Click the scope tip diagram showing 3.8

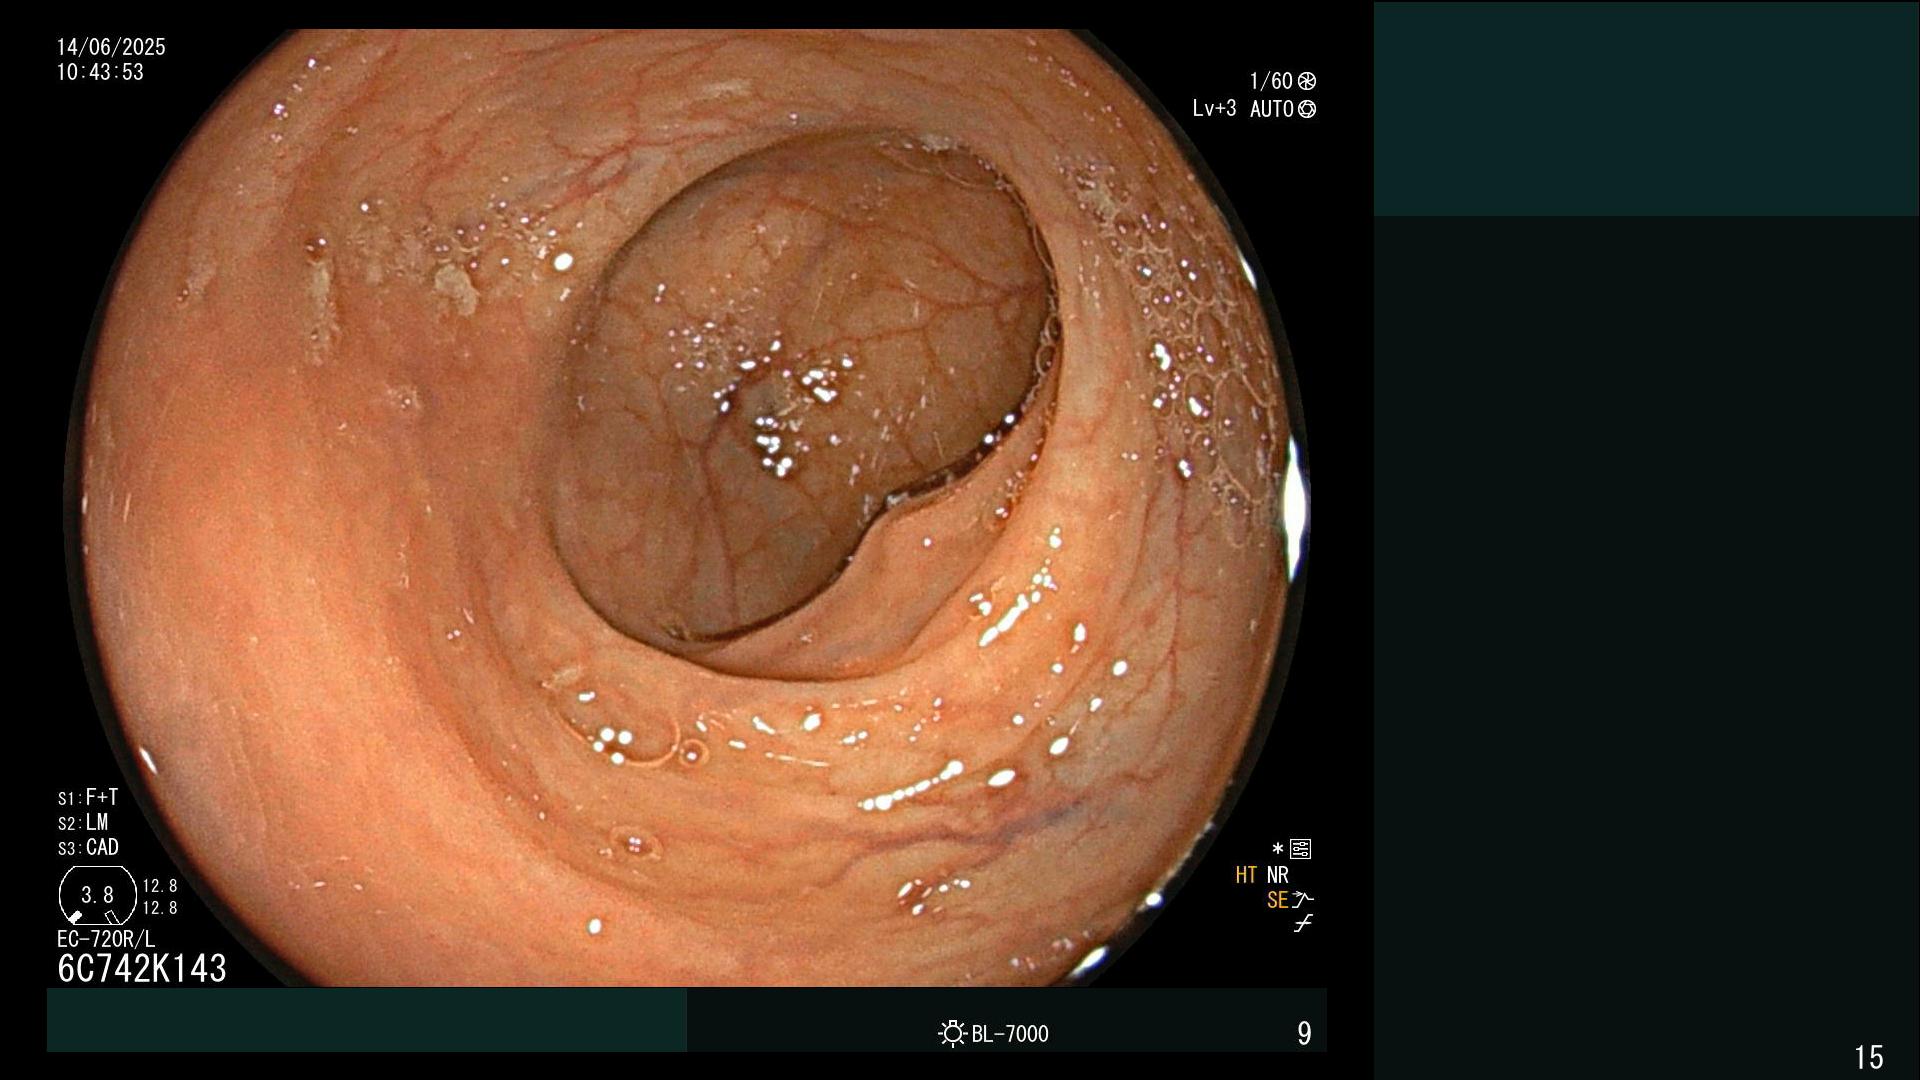pos(98,896)
